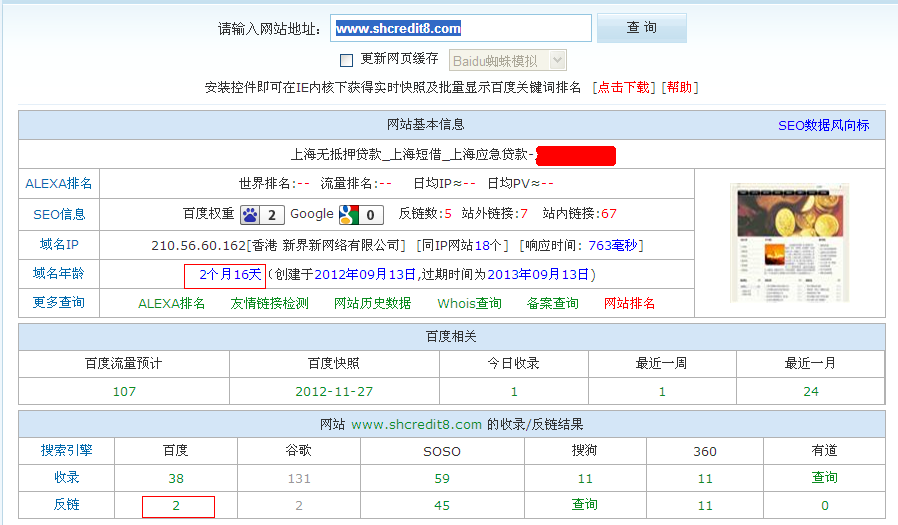Viewport: 898px width, 525px height.
Task: Click the website address input field
Action: pyautogui.click(x=461, y=28)
